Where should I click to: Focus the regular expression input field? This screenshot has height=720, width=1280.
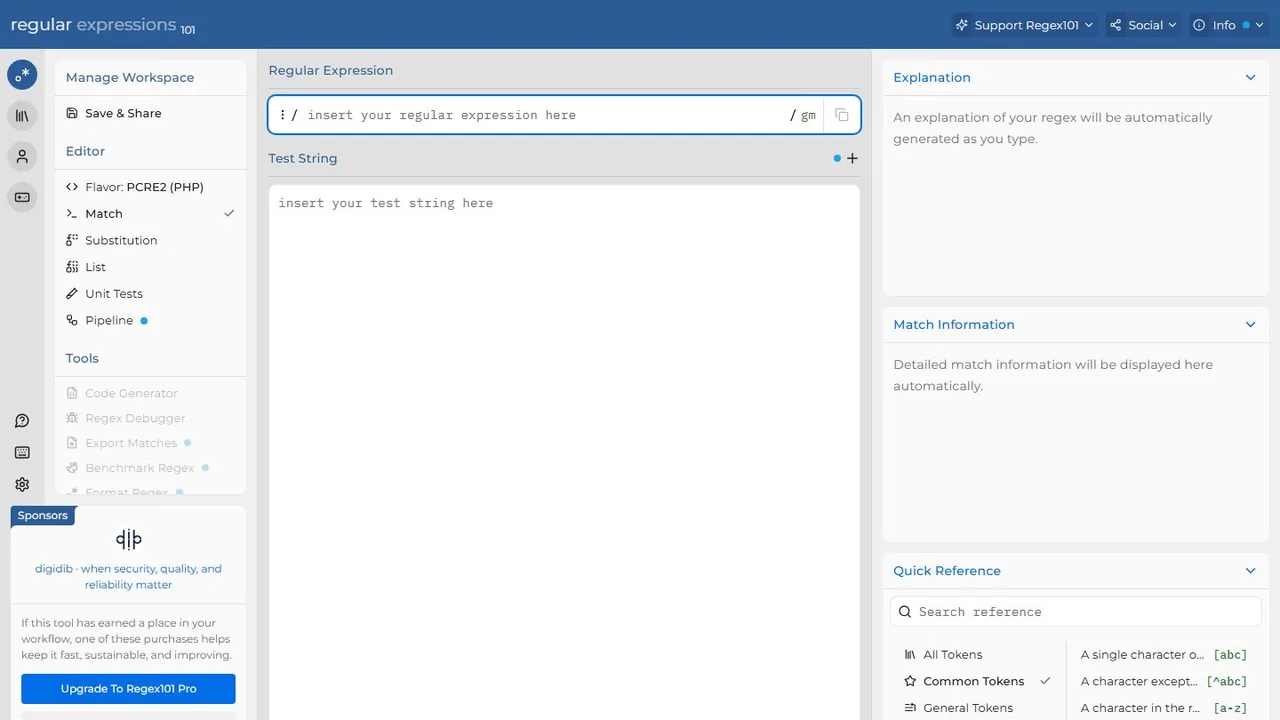click(x=545, y=115)
